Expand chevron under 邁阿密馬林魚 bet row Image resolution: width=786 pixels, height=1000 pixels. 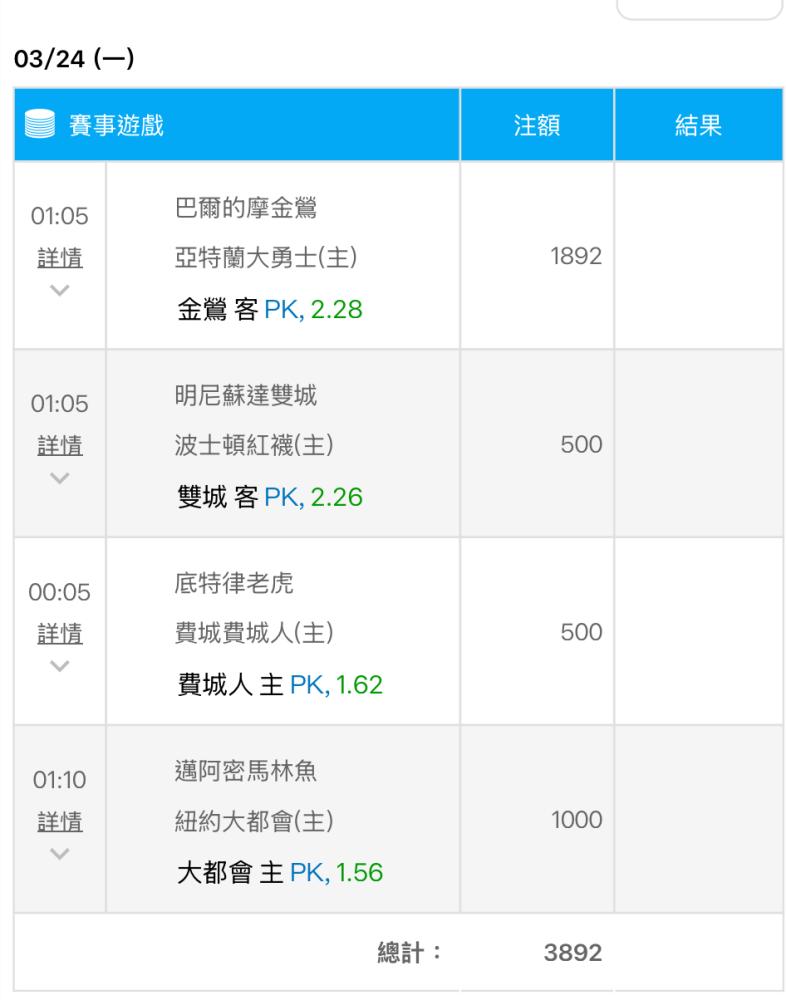60,854
